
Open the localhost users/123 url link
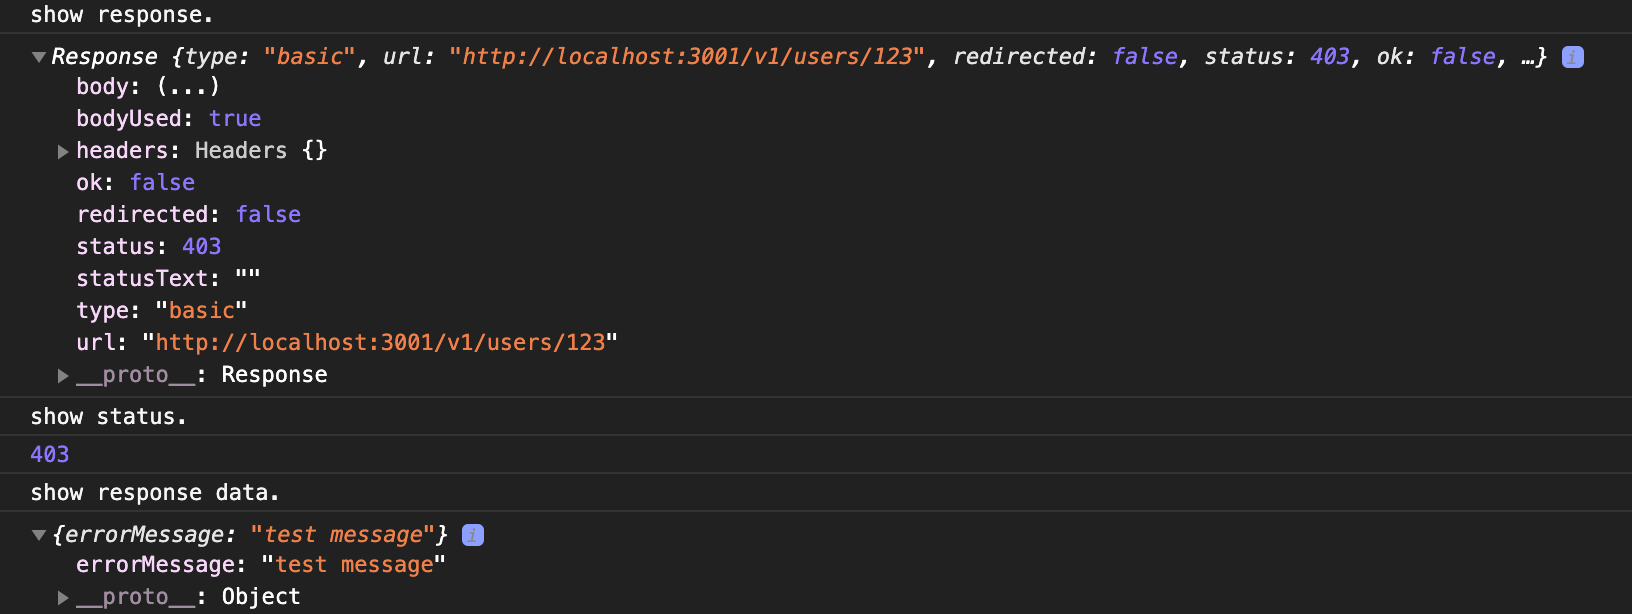(x=380, y=343)
